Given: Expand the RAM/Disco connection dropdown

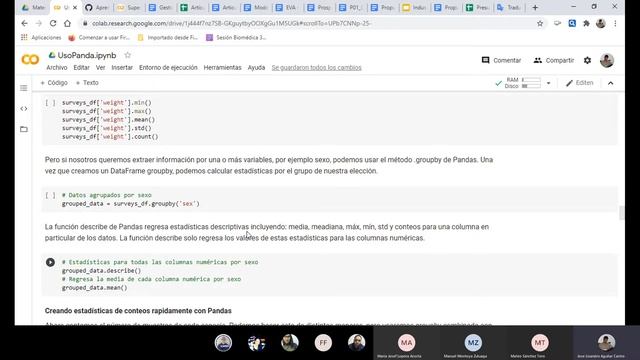Looking at the screenshot, I should point(549,83).
